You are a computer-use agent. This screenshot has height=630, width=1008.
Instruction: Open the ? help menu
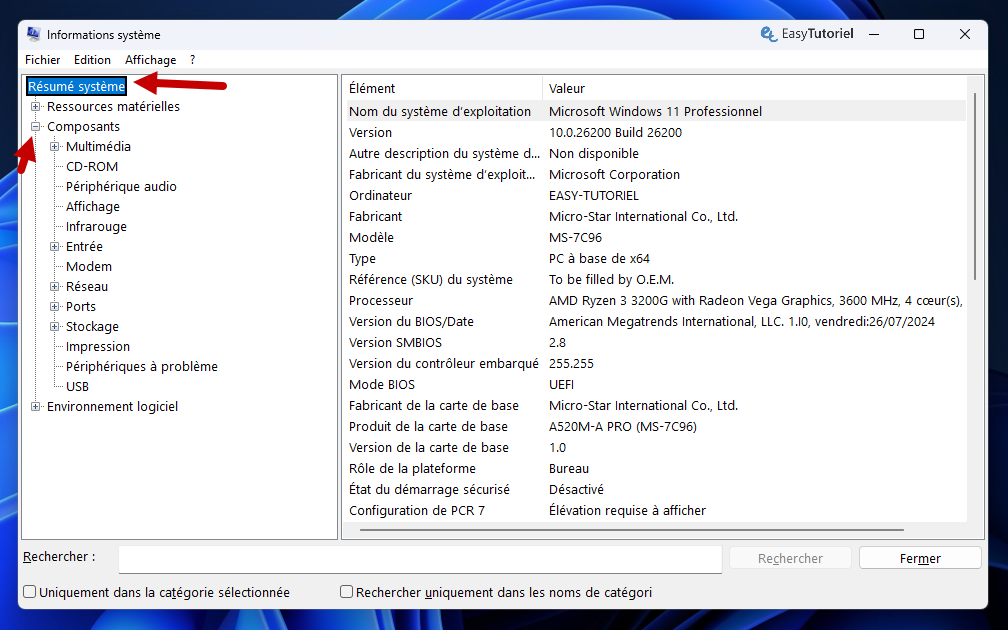click(x=192, y=60)
